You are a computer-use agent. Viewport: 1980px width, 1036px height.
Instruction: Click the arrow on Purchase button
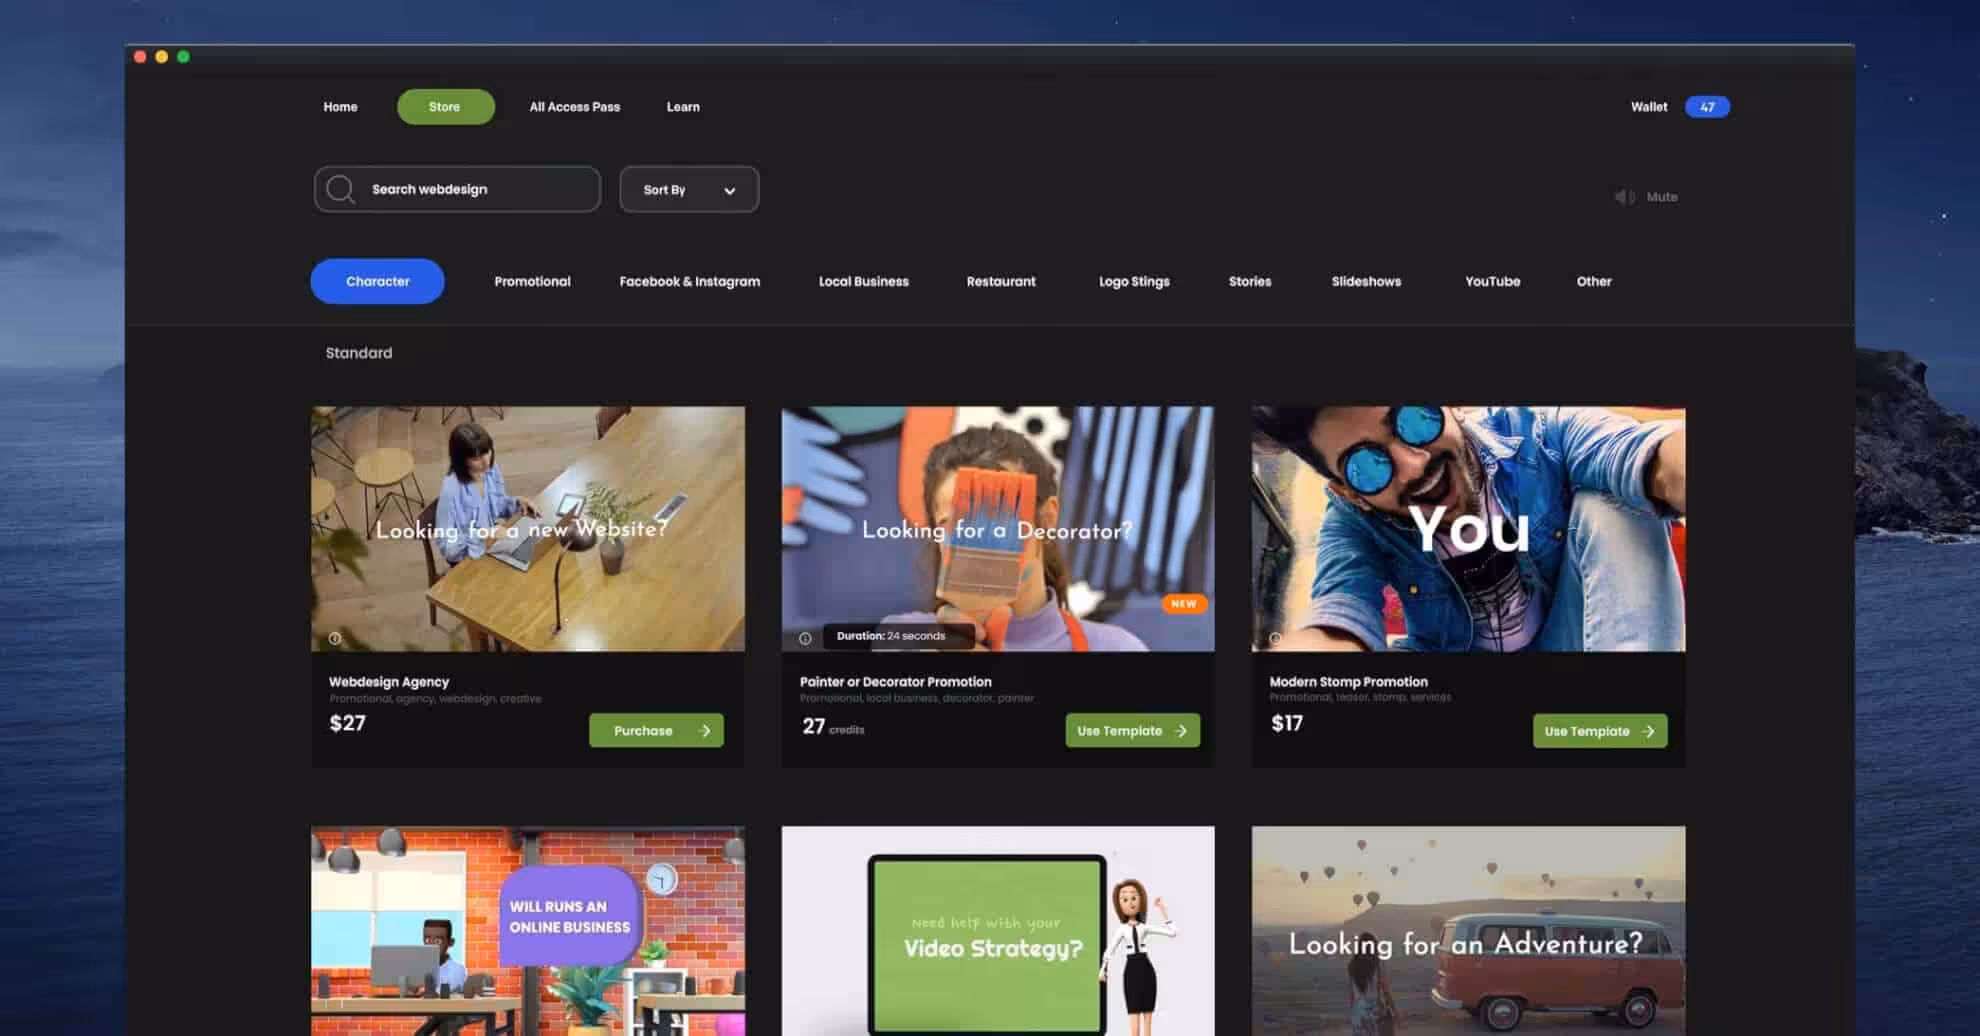(x=705, y=731)
